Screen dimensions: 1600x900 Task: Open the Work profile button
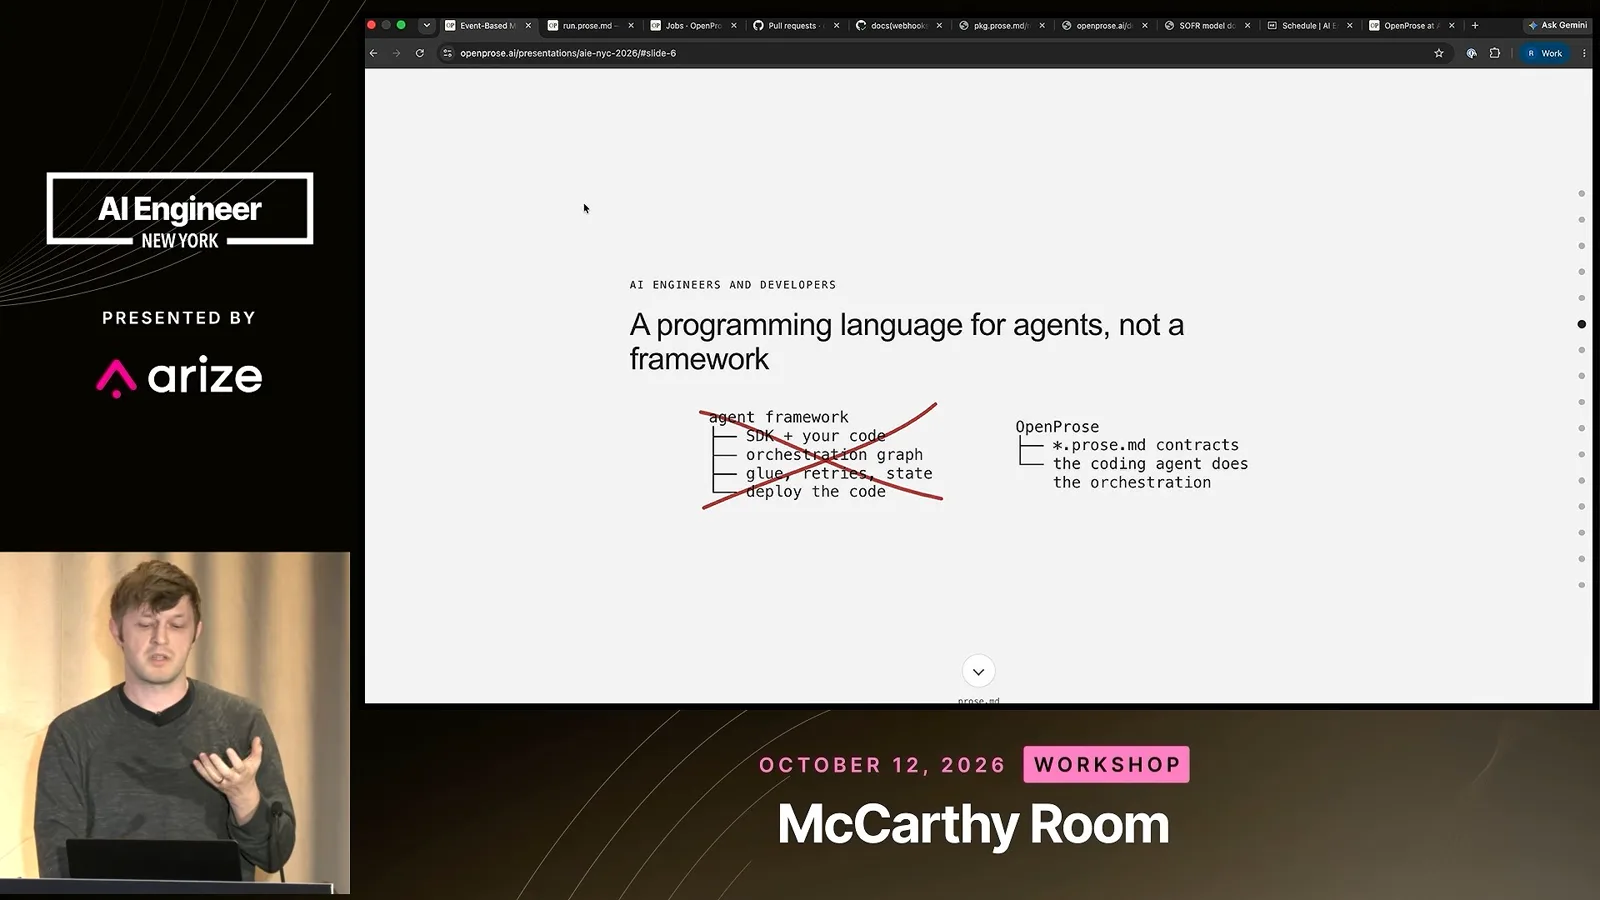[1545, 53]
